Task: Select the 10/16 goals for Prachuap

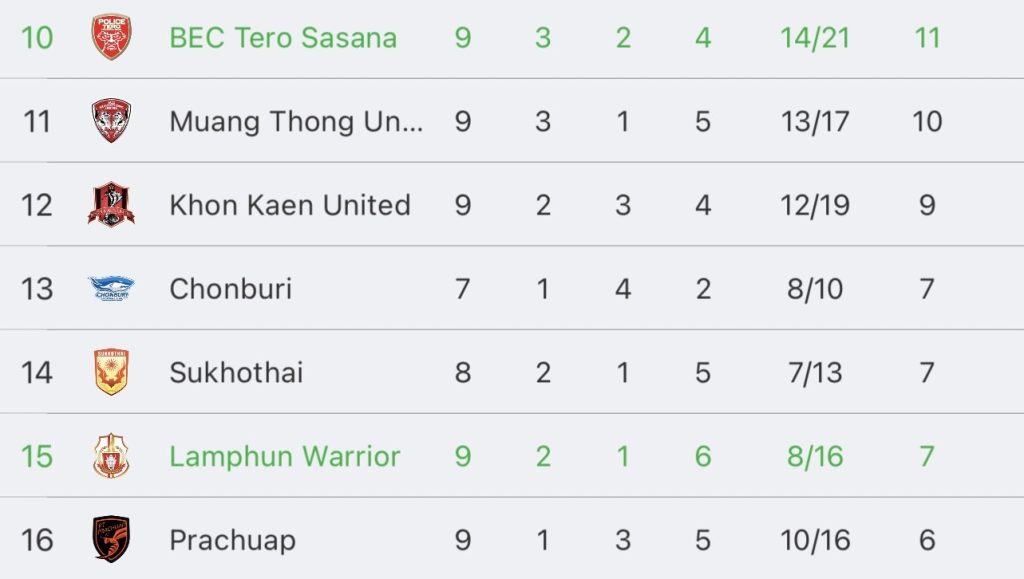Action: coord(815,540)
